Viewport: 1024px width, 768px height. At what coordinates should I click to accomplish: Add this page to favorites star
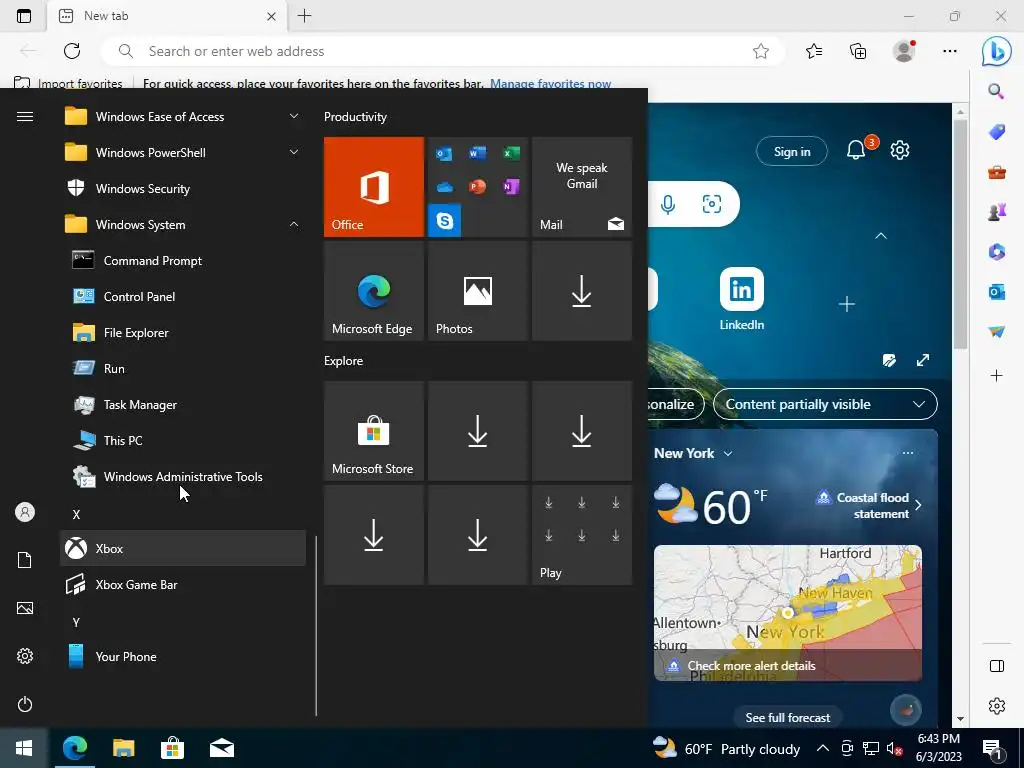coord(761,51)
